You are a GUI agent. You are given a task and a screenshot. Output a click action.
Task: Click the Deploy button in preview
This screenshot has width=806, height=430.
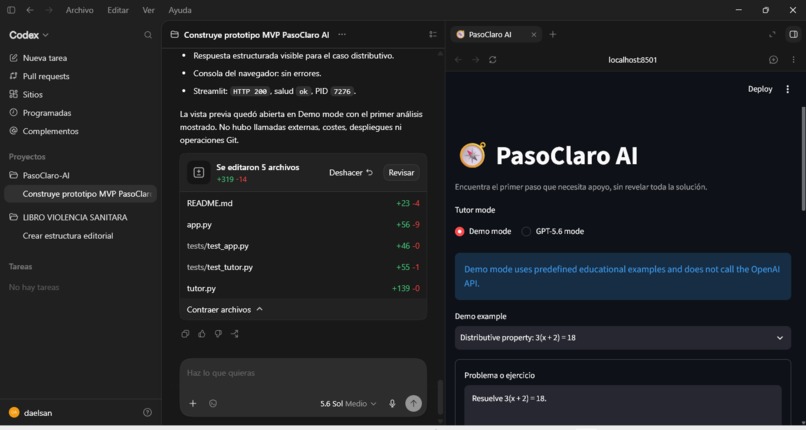(x=760, y=89)
